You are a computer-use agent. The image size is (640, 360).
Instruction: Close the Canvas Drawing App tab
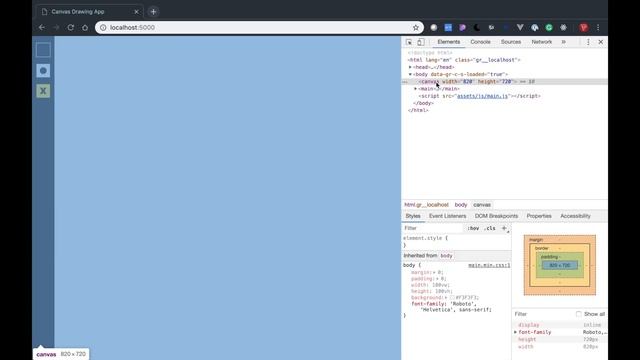click(136, 12)
